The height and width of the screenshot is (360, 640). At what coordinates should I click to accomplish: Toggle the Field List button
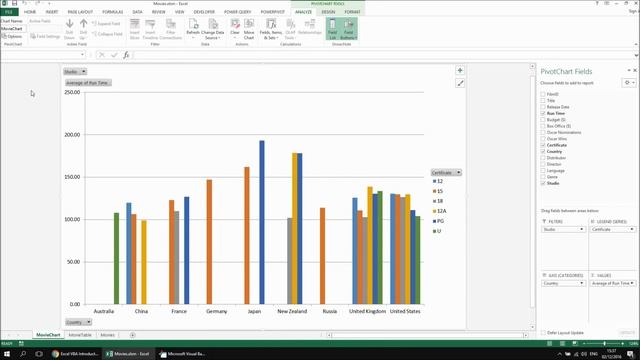(x=333, y=29)
